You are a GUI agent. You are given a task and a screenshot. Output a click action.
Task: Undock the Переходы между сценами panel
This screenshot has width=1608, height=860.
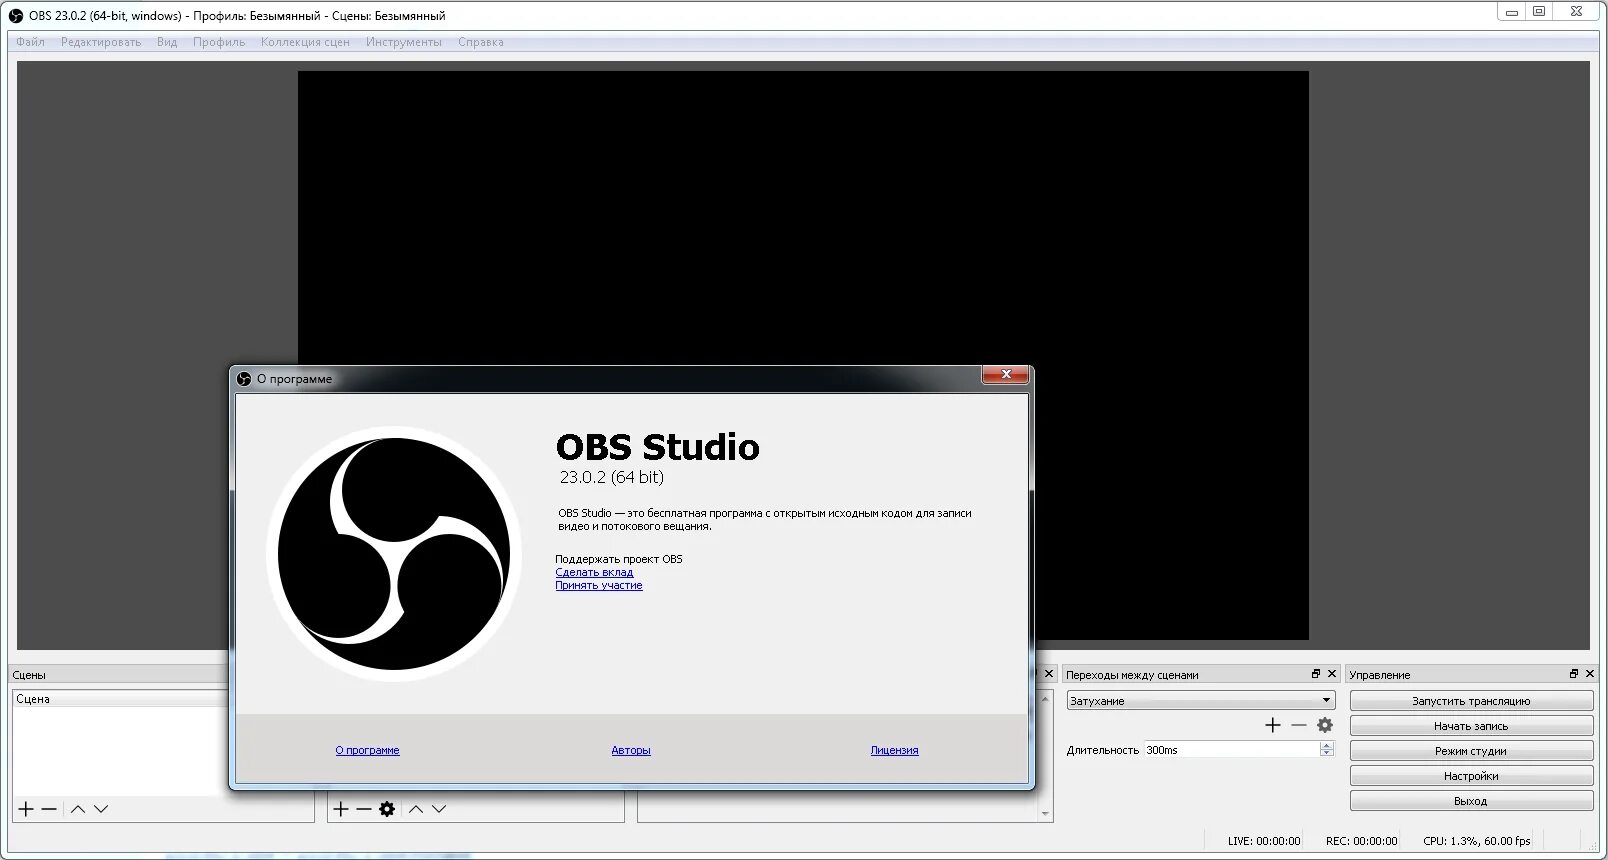tap(1316, 674)
